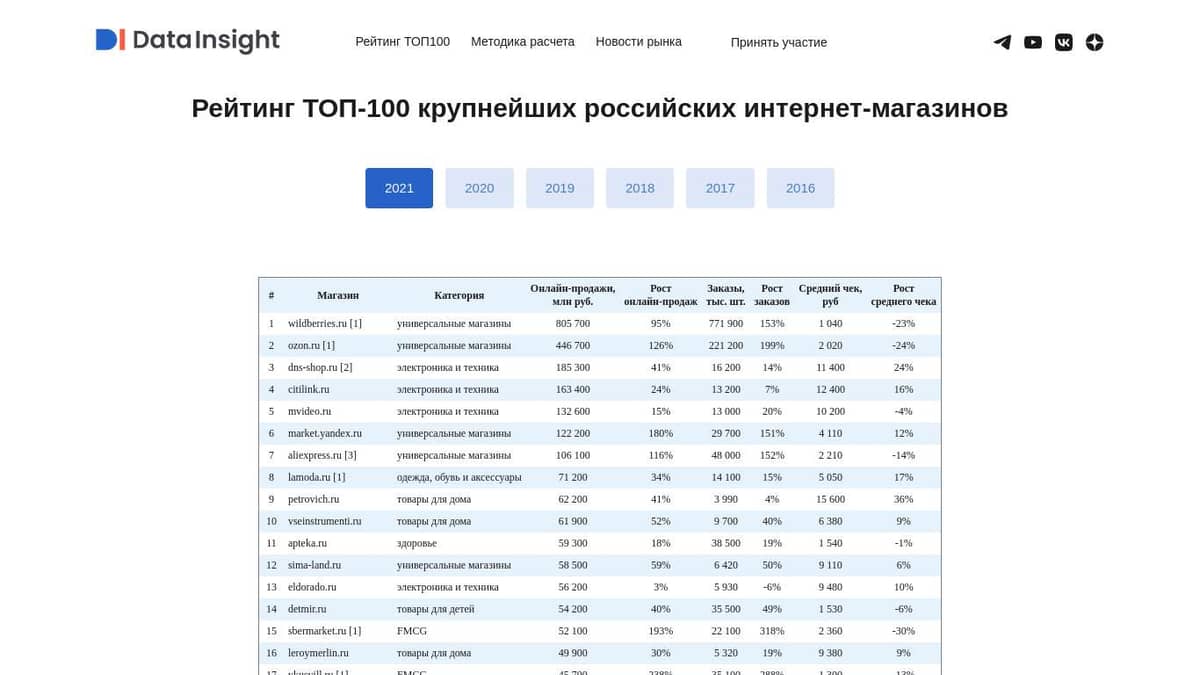The width and height of the screenshot is (1200, 675).
Task: Open the Telegram channel icon
Action: click(1002, 42)
